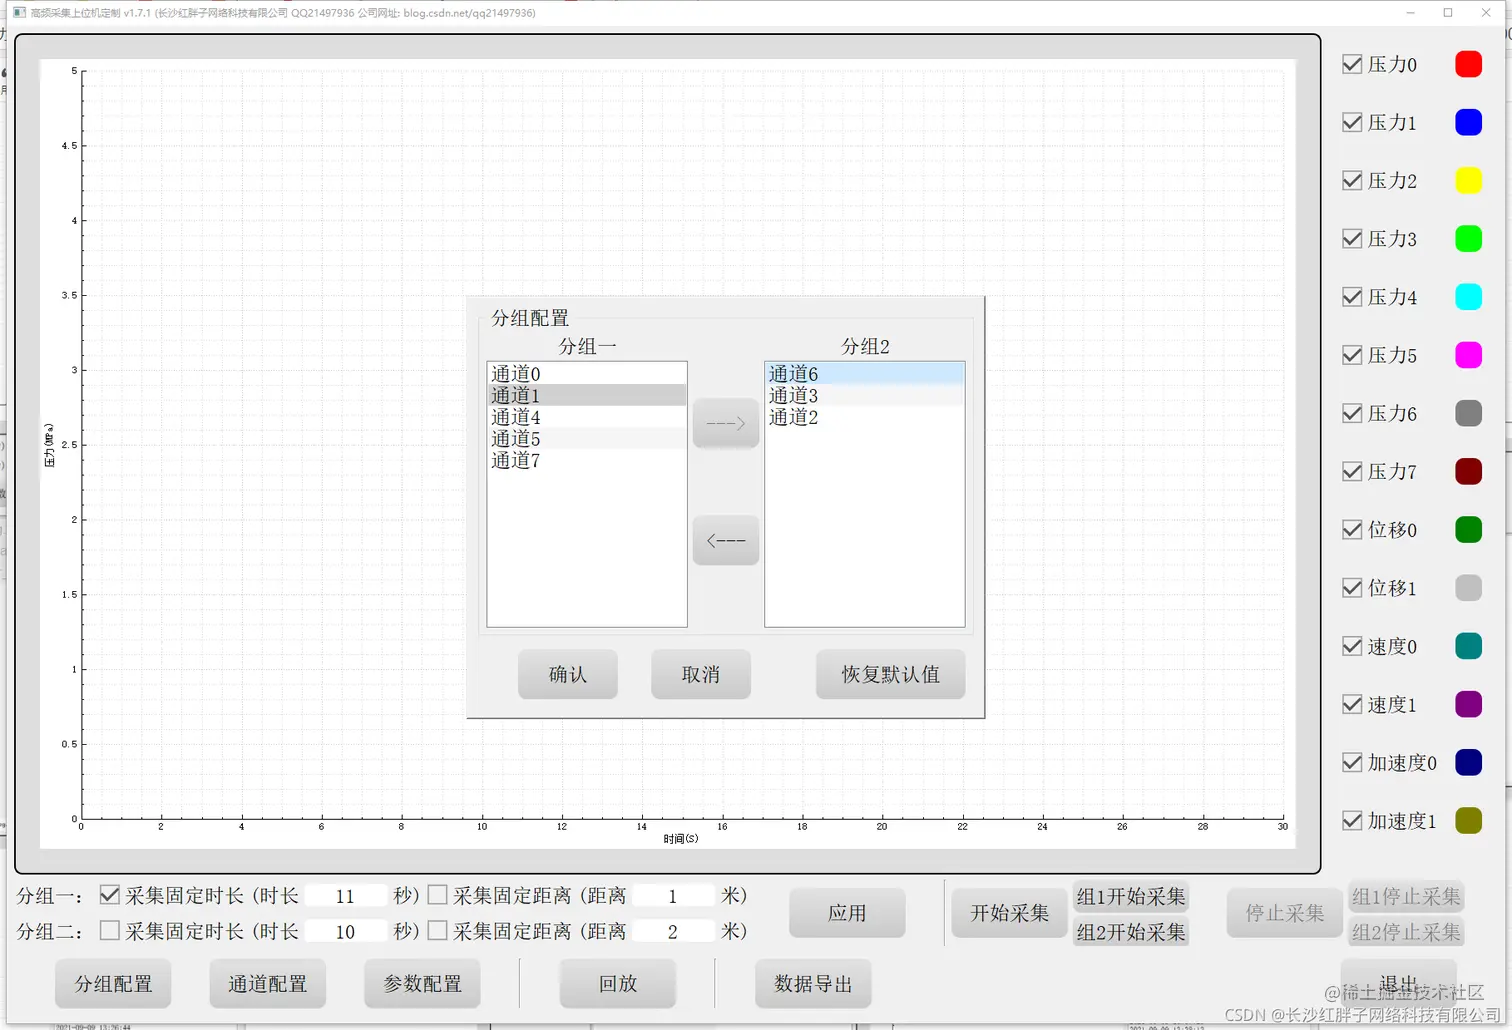The height and width of the screenshot is (1030, 1512).
Task: Click the magenta swatch next to 压力5
Action: [x=1468, y=354]
